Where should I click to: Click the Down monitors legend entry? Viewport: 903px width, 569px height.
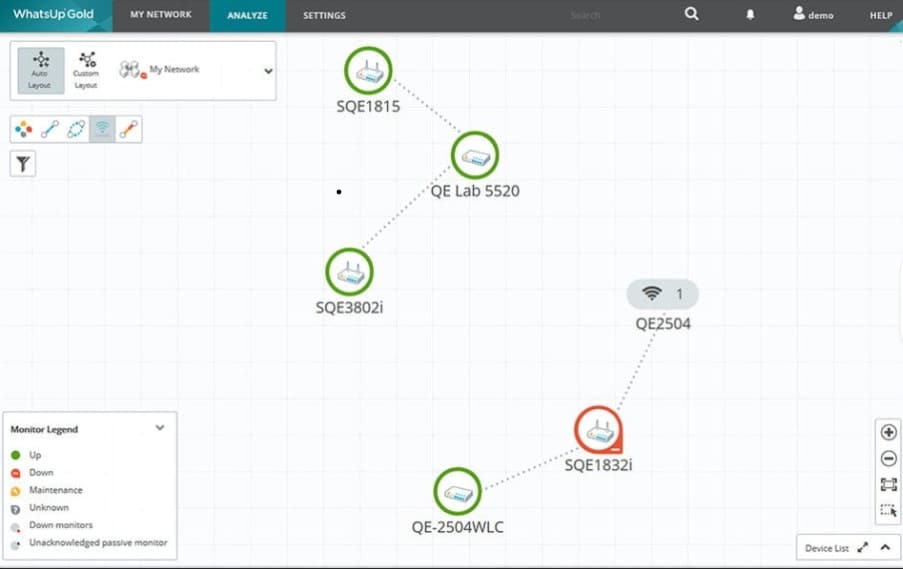point(52,525)
